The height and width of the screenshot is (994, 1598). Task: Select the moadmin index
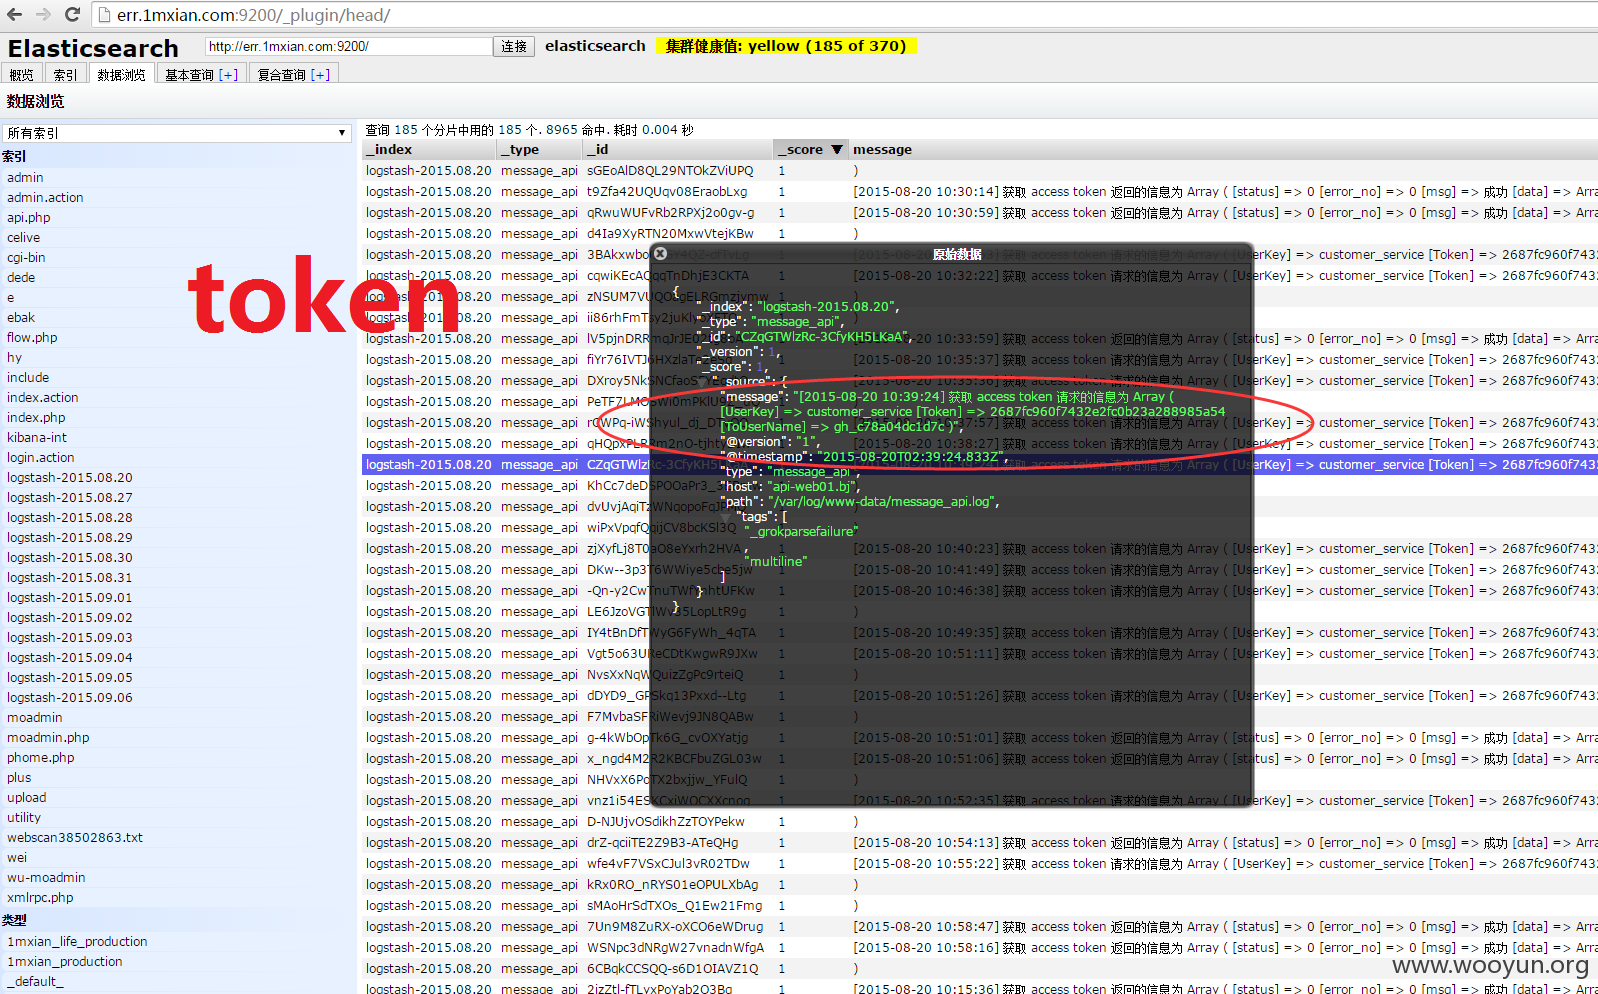[x=34, y=718]
